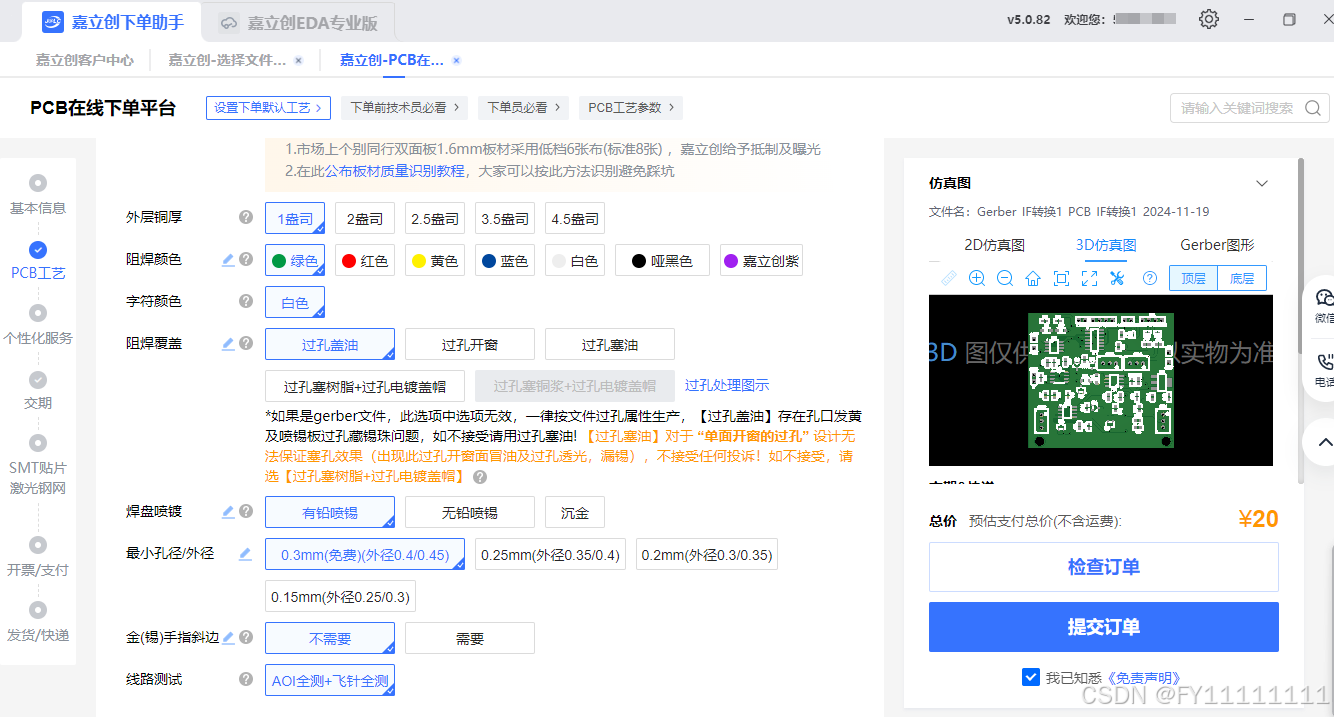
Task: Click help icon beside 外层铜厚
Action: coord(245,217)
